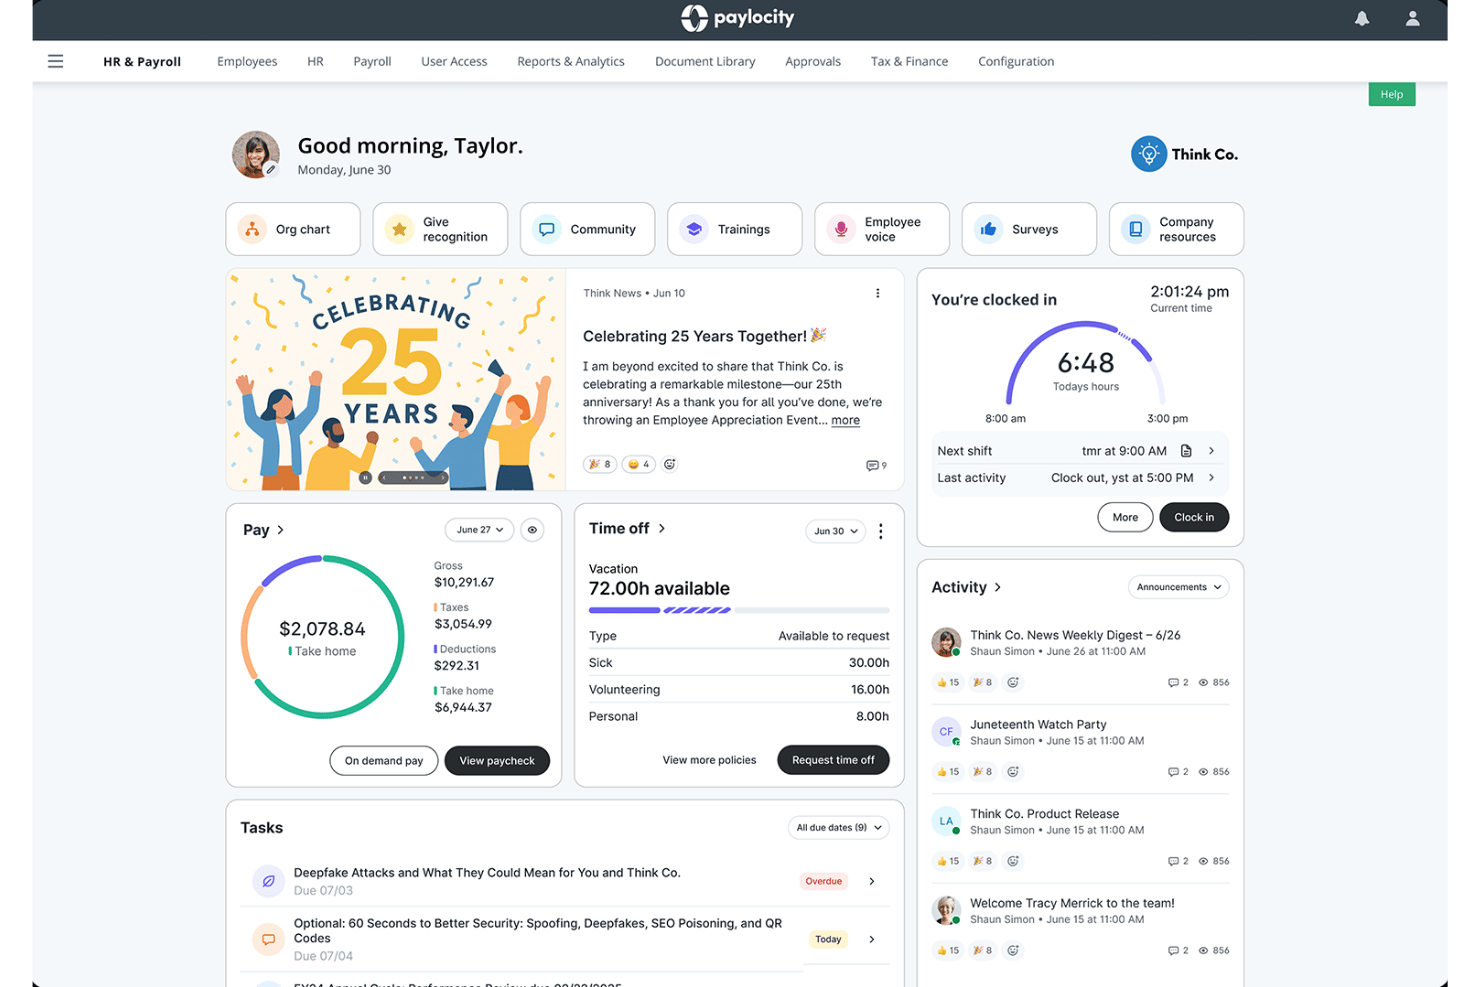Click Request time off button
The width and height of the screenshot is (1480, 987).
click(x=833, y=760)
